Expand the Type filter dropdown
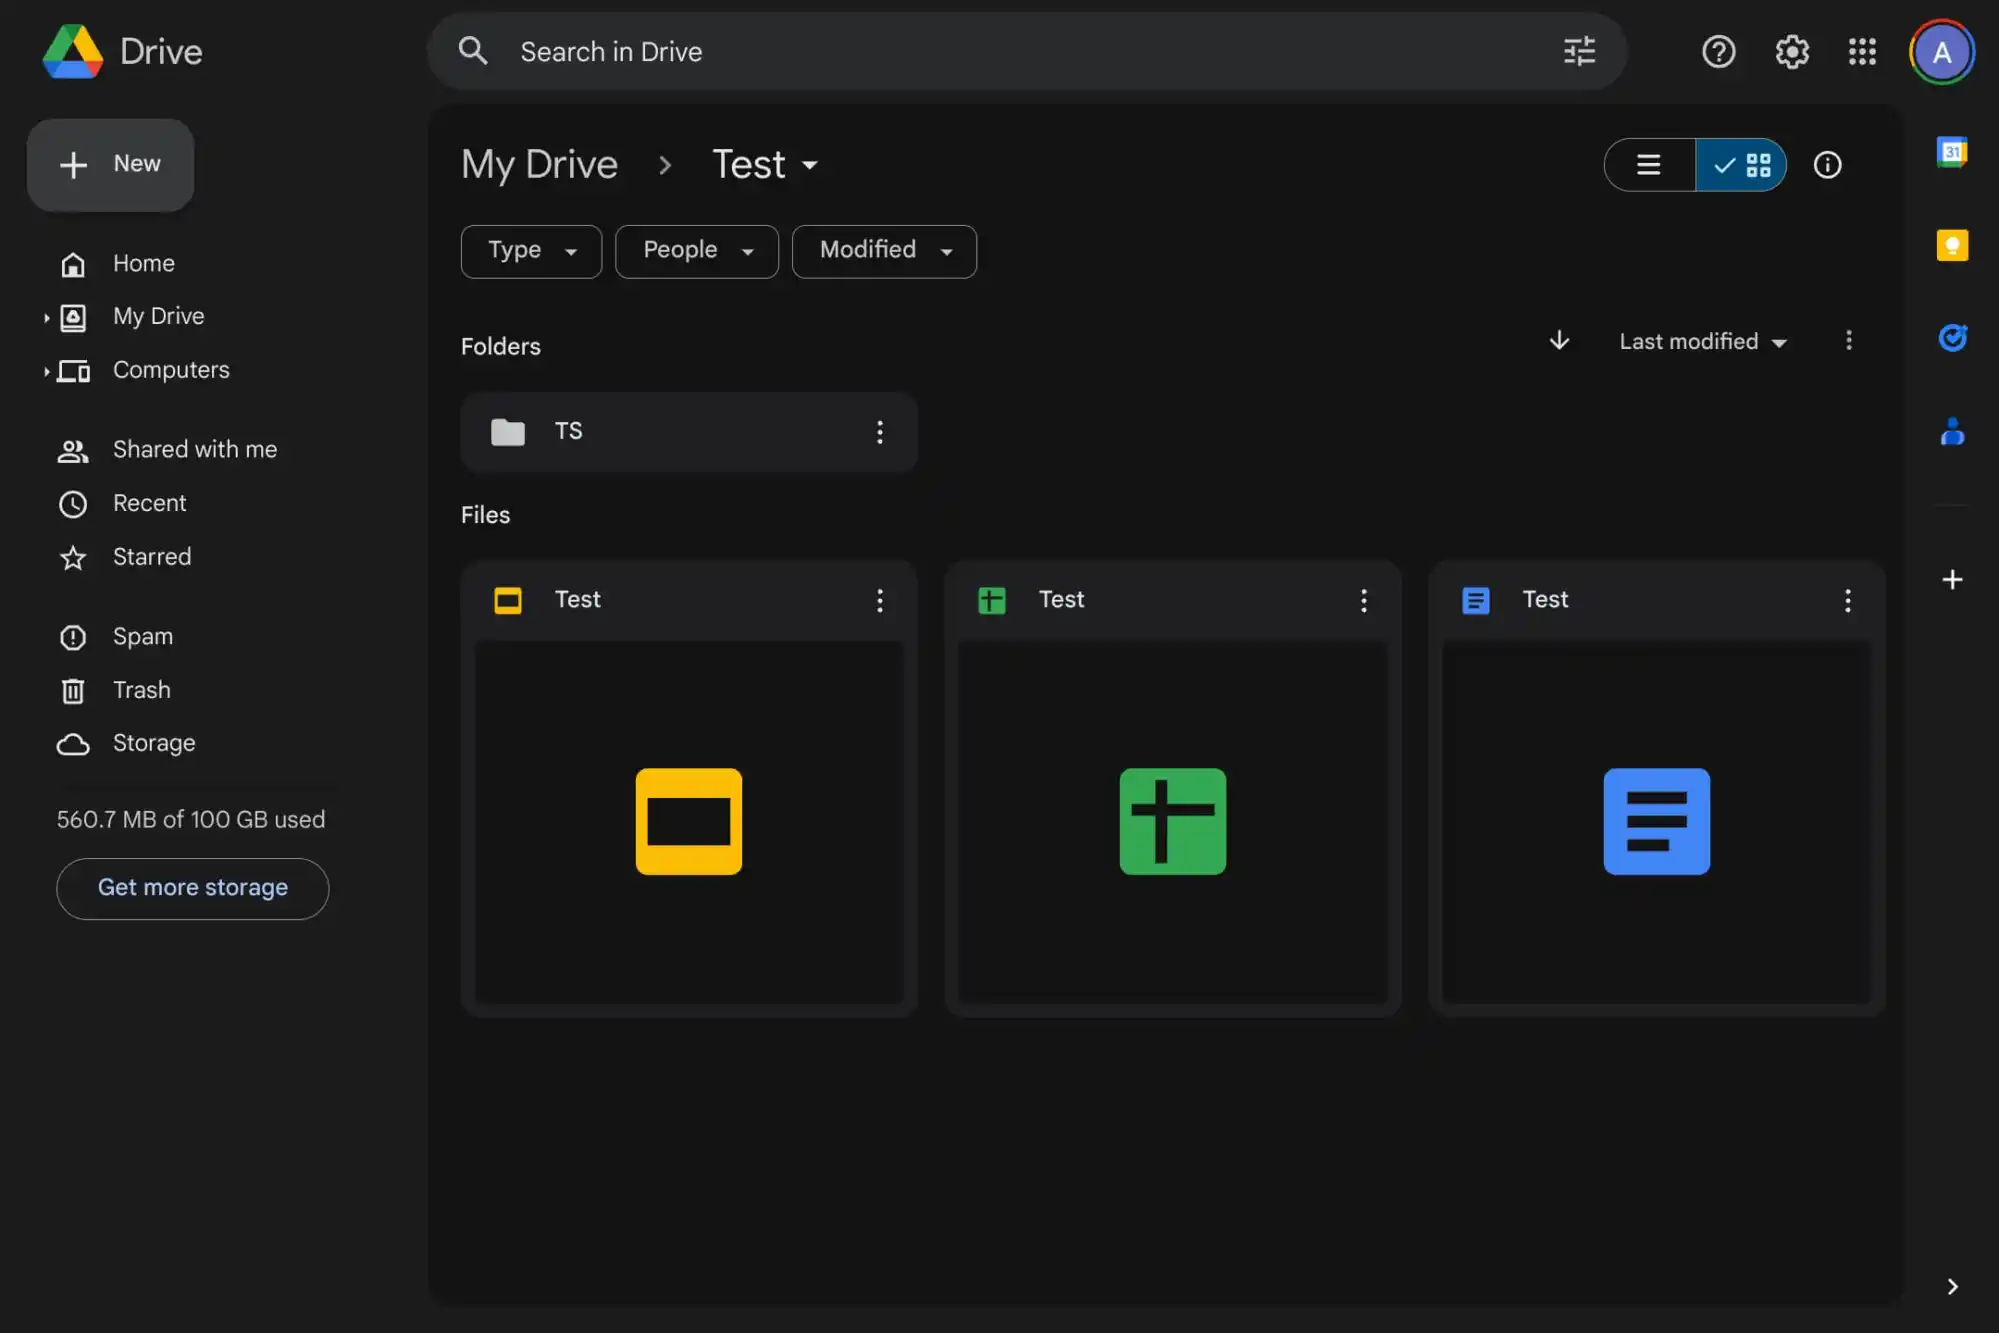The height and width of the screenshot is (1333, 1999). pos(531,250)
